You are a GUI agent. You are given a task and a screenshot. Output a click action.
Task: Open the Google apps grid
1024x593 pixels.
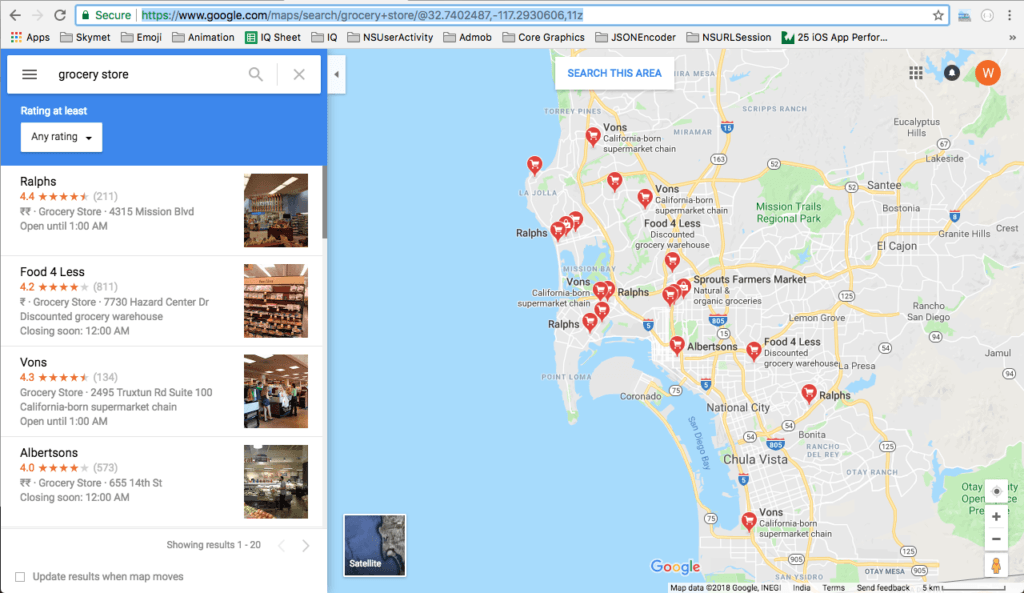coord(916,73)
